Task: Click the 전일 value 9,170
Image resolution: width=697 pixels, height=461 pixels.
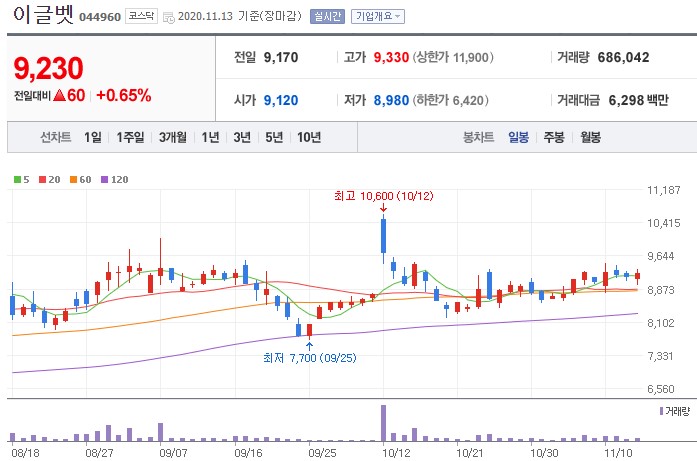Action: click(281, 57)
